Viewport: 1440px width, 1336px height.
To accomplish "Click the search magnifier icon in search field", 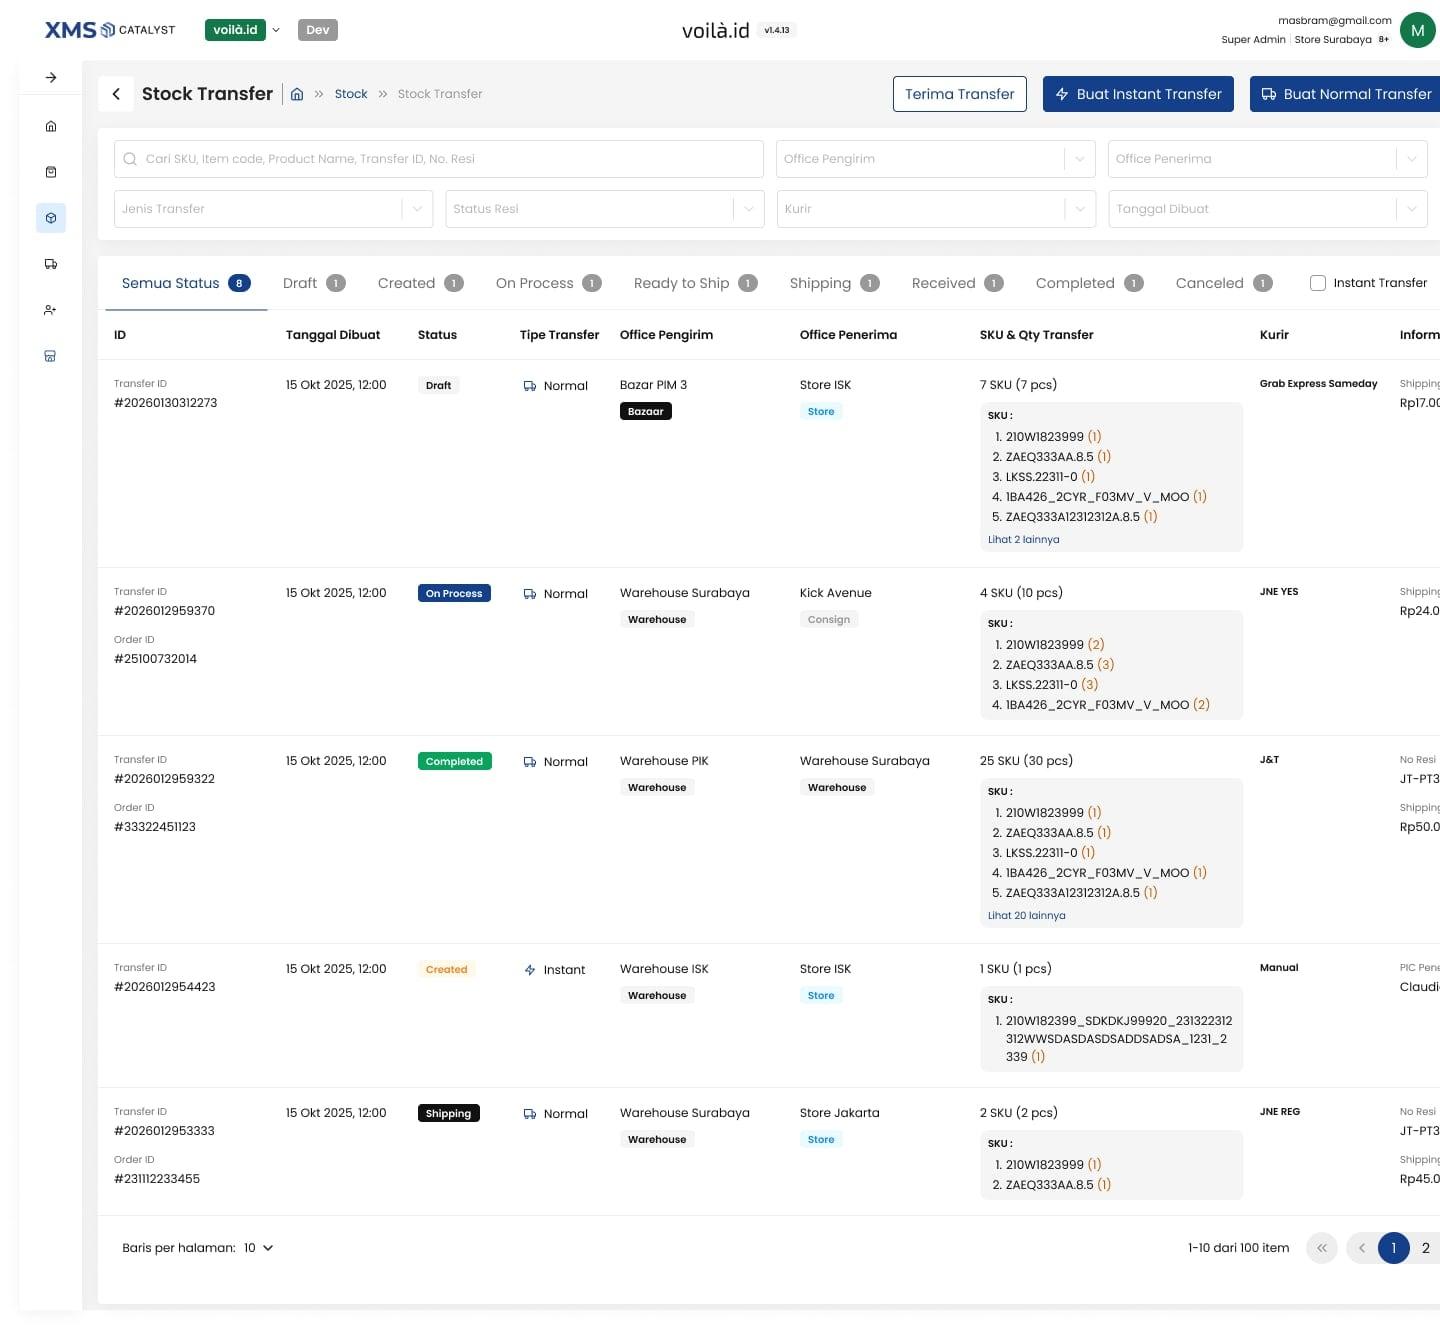I will tap(130, 159).
